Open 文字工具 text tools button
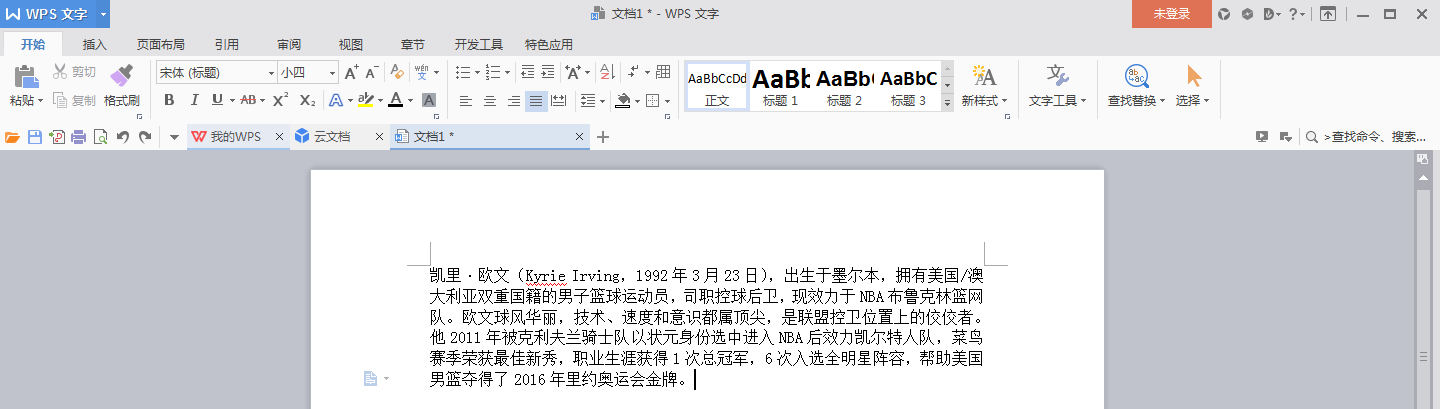This screenshot has height=409, width=1440. tap(1057, 86)
